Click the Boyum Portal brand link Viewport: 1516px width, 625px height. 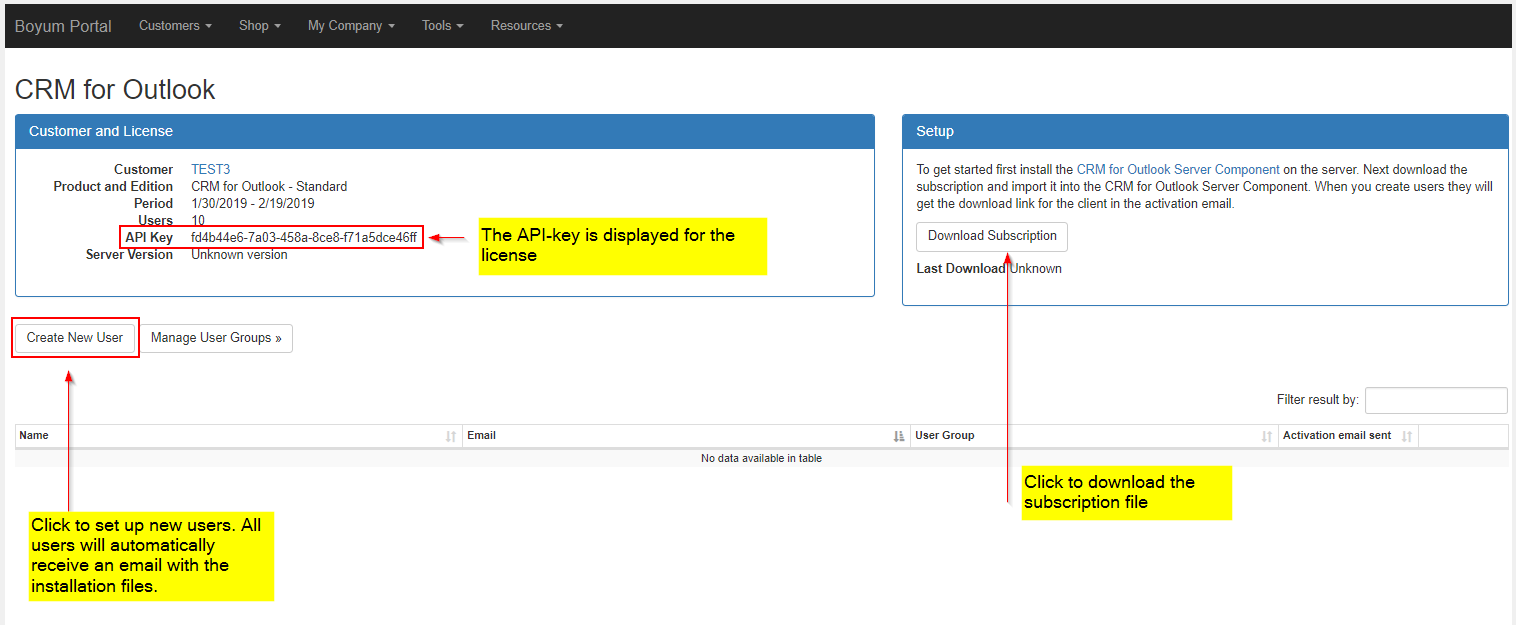tap(63, 26)
